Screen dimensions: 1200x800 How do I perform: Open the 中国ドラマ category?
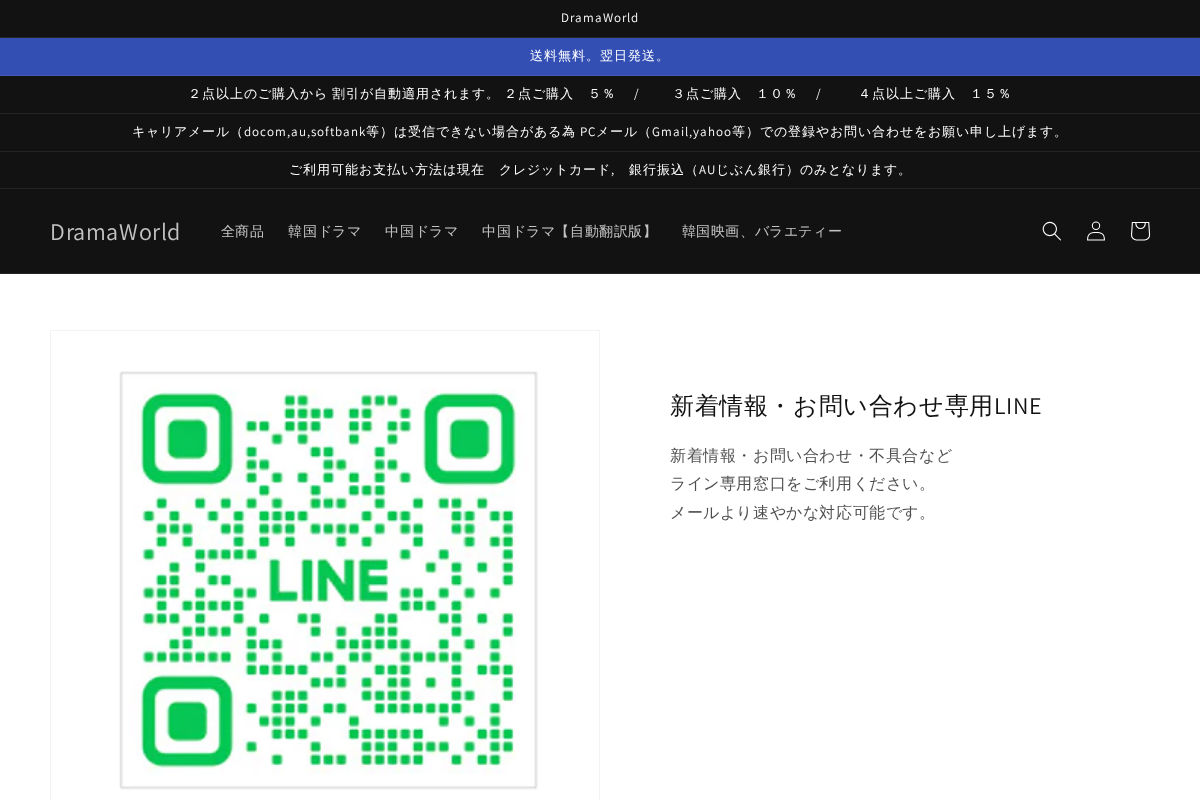[421, 231]
